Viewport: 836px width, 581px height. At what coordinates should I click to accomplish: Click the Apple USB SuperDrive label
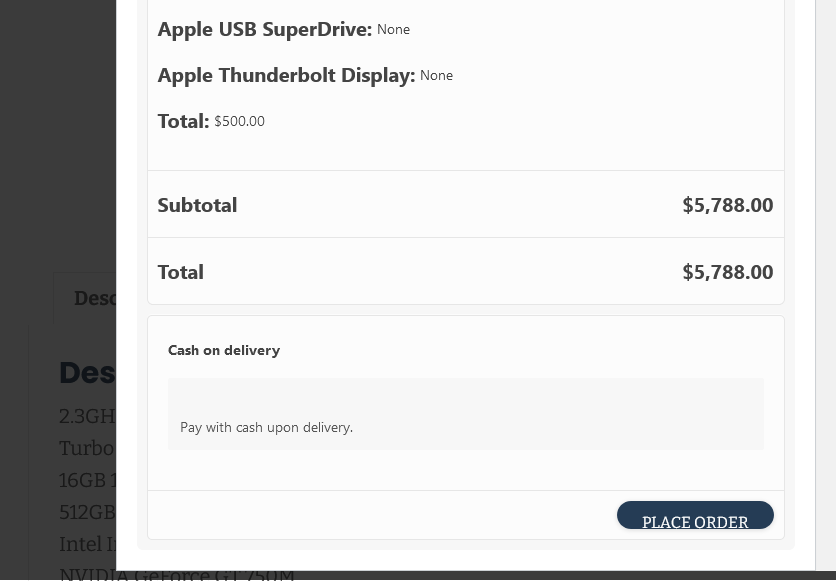tap(265, 29)
